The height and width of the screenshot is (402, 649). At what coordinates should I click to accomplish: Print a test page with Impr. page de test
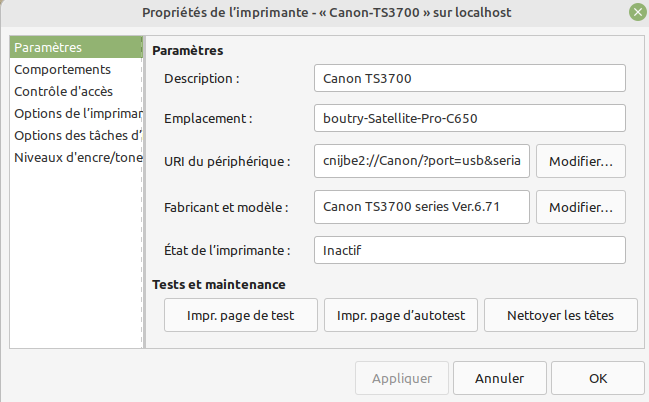pos(241,315)
